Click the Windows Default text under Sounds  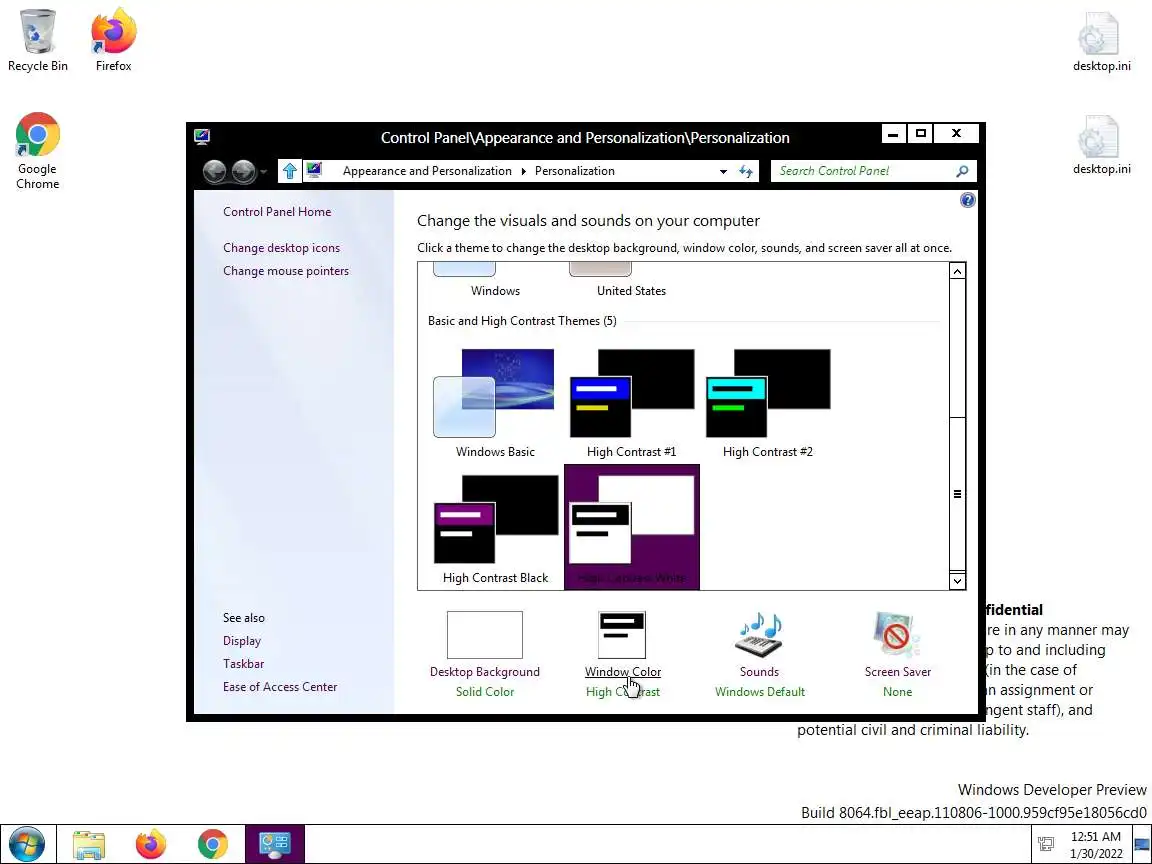(760, 691)
